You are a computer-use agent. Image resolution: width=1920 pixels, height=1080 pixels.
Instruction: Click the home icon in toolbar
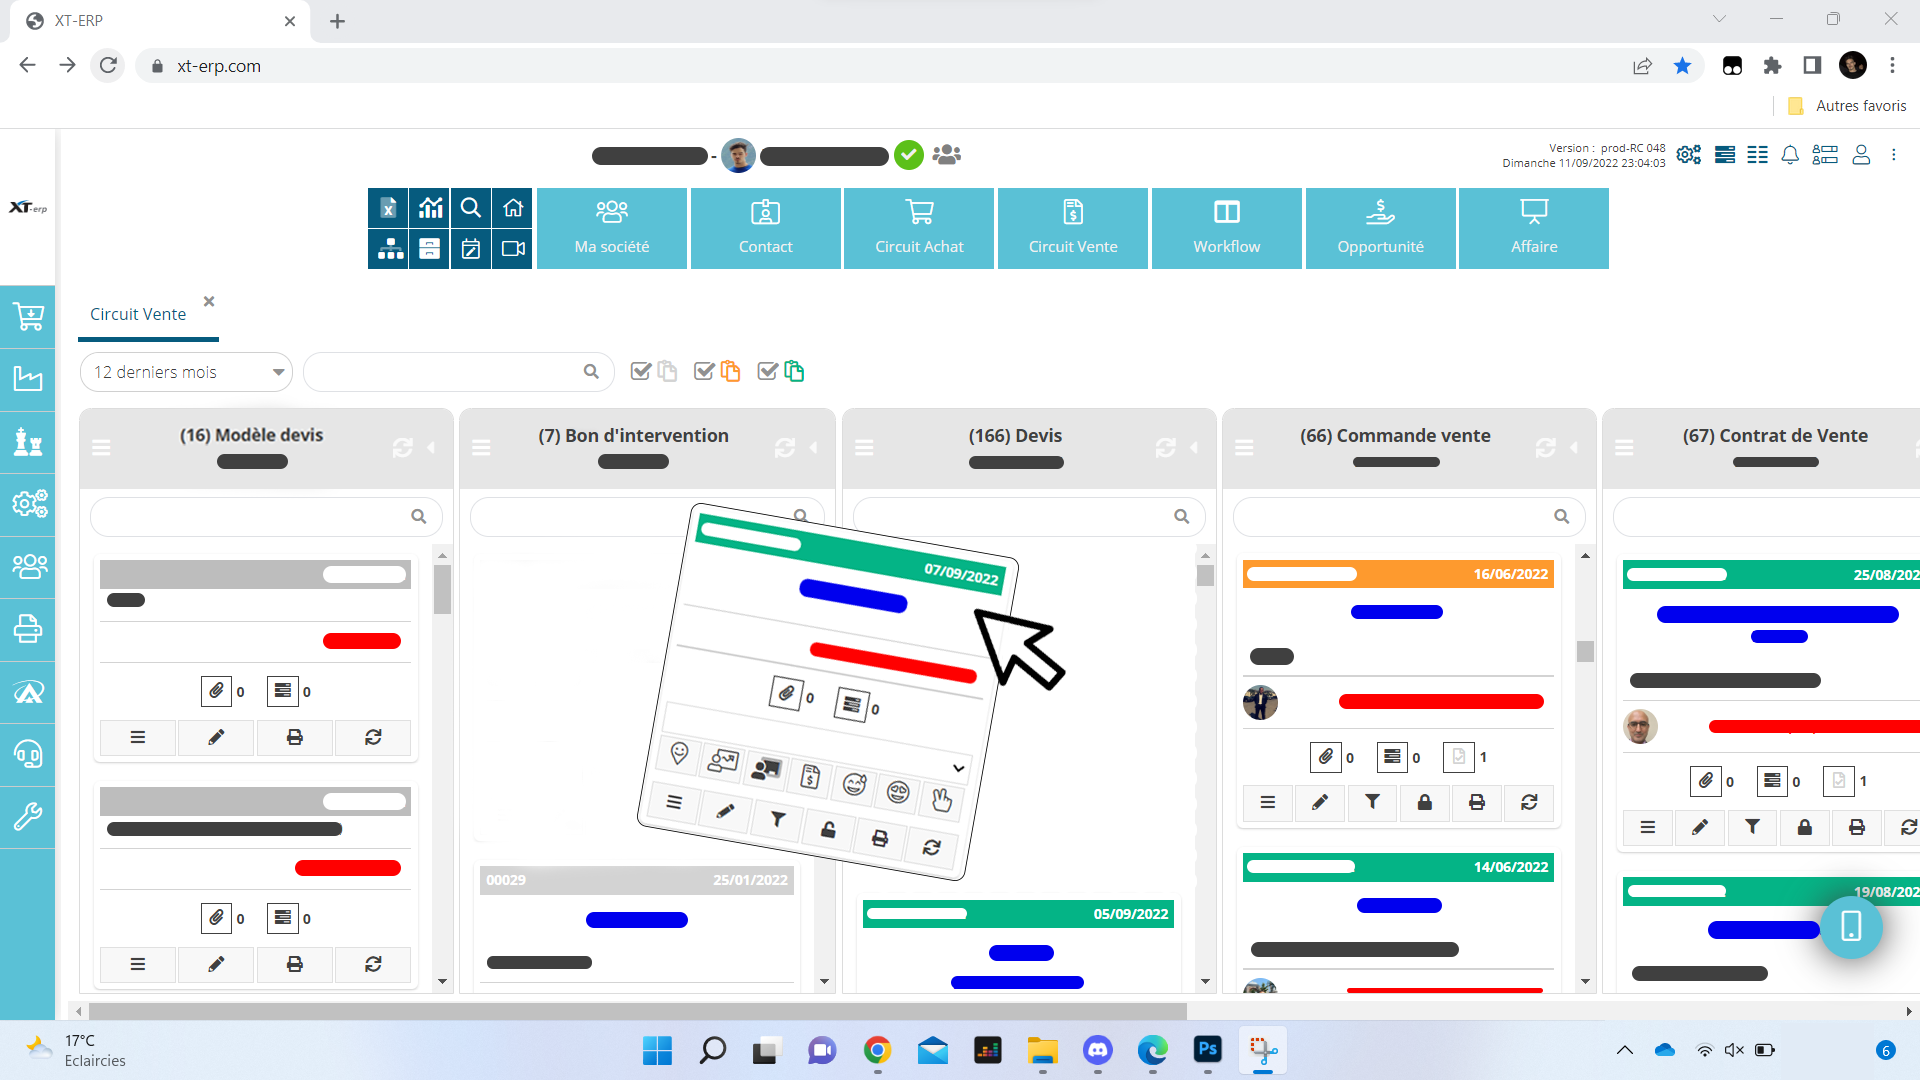[x=513, y=208]
